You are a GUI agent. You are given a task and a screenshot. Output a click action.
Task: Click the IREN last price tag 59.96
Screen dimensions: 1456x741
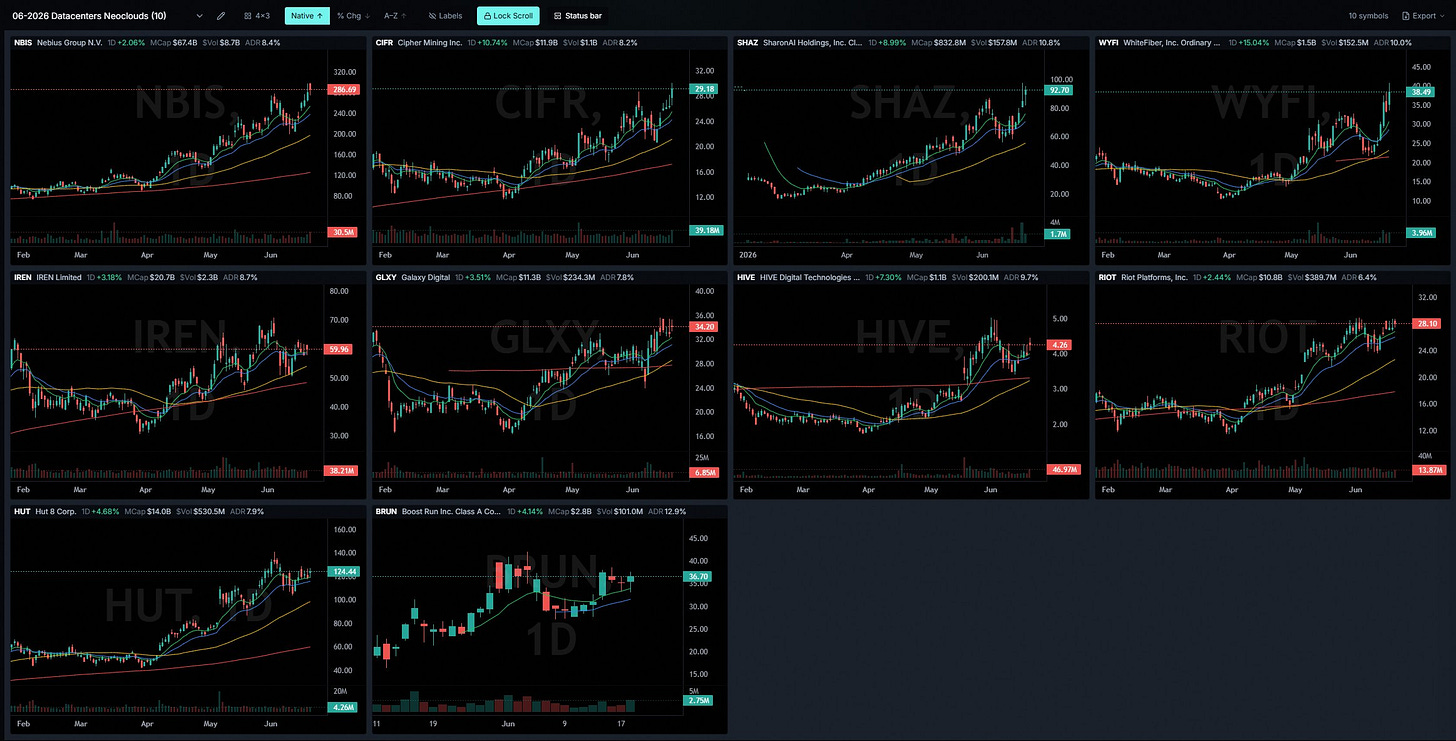pyautogui.click(x=338, y=350)
